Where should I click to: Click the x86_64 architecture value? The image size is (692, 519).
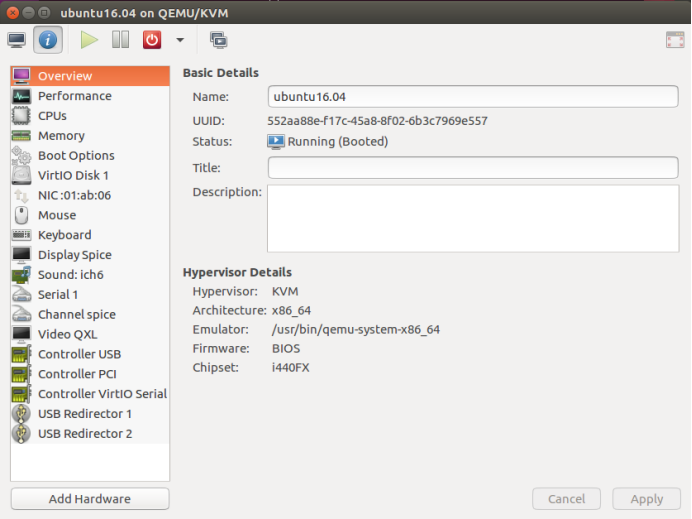pos(291,311)
